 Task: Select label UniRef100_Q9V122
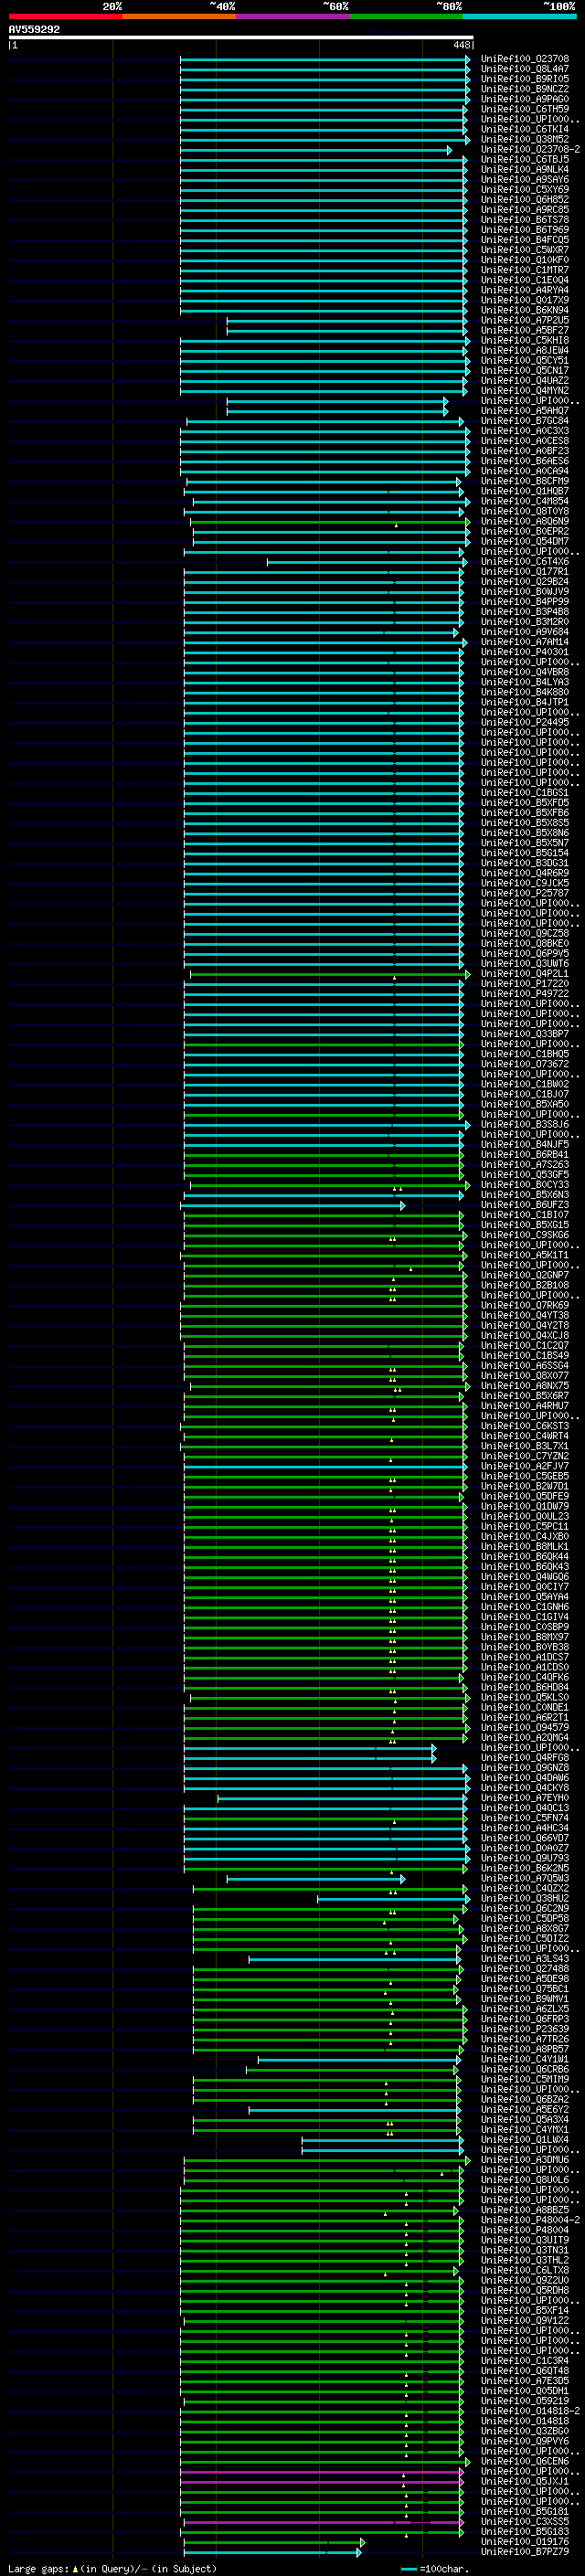(525, 2321)
